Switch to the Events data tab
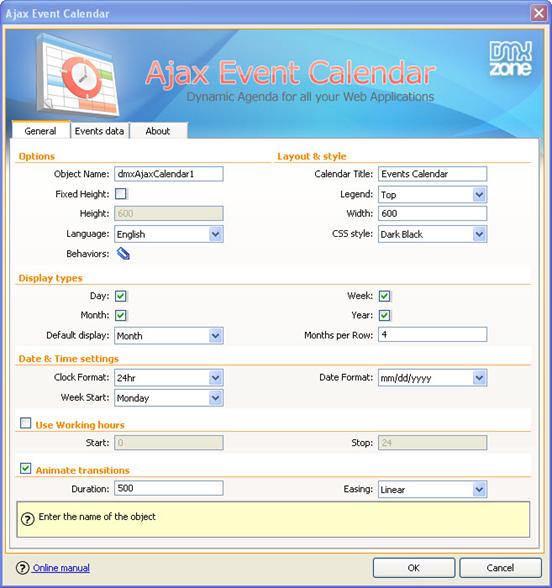The height and width of the screenshot is (588, 552). tap(99, 131)
